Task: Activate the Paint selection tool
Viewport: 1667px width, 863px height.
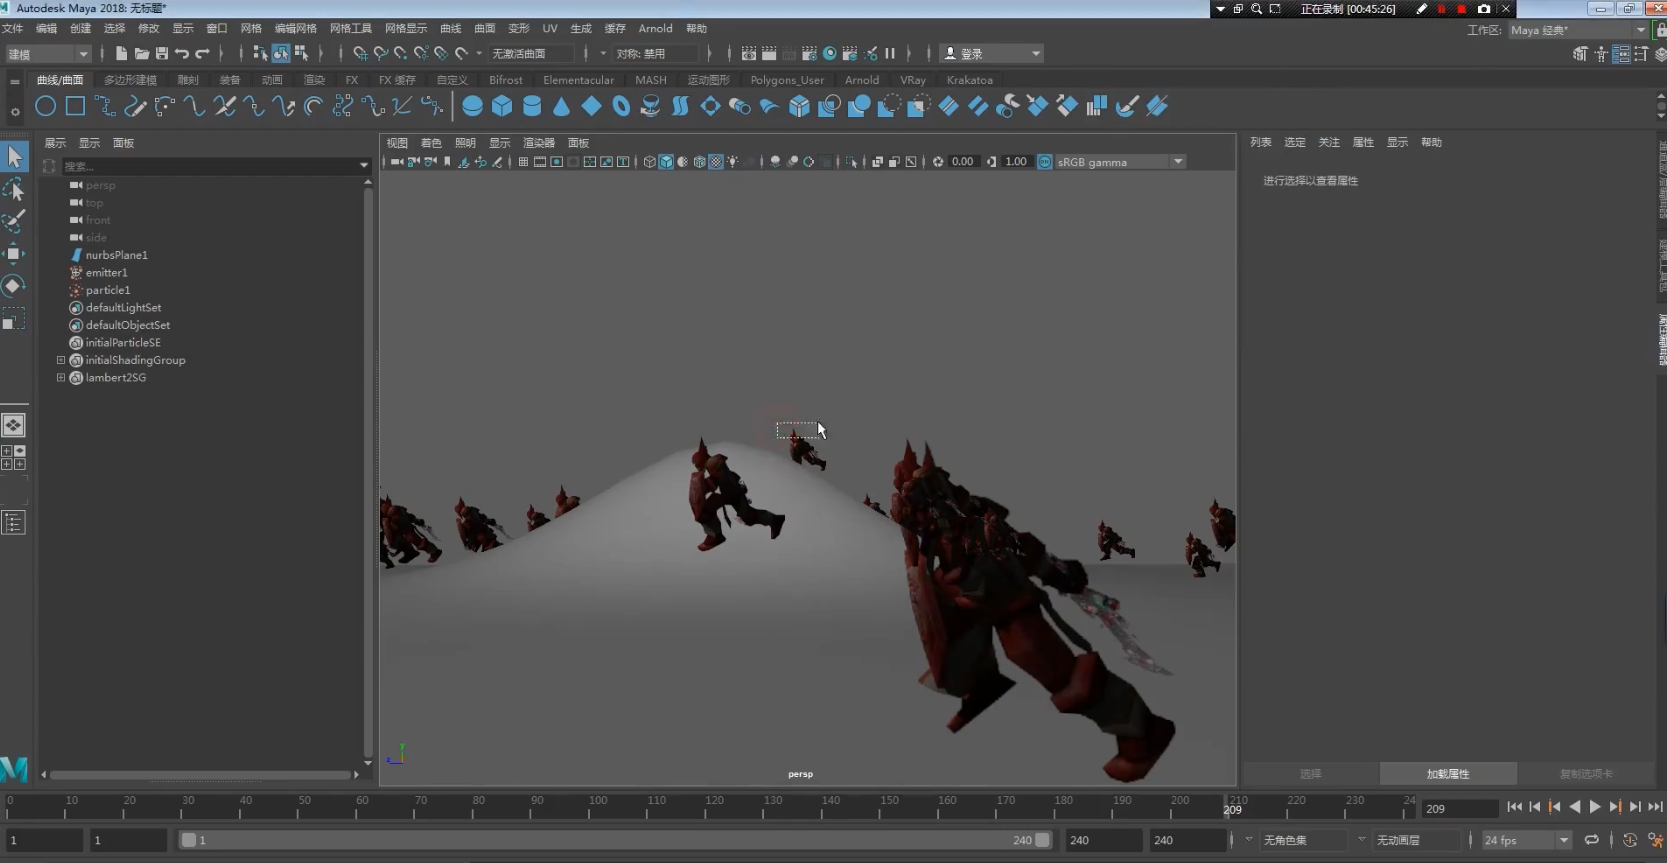Action: pos(14,221)
